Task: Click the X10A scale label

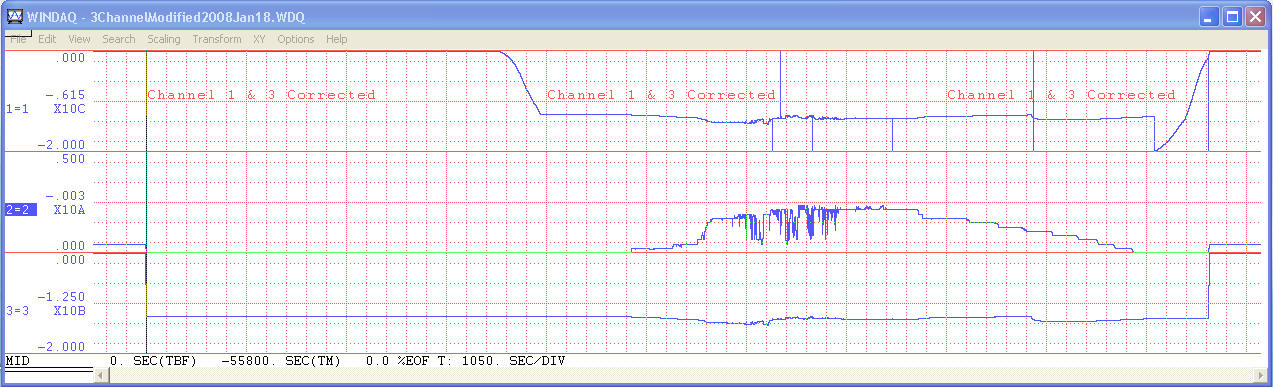Action: (x=69, y=209)
